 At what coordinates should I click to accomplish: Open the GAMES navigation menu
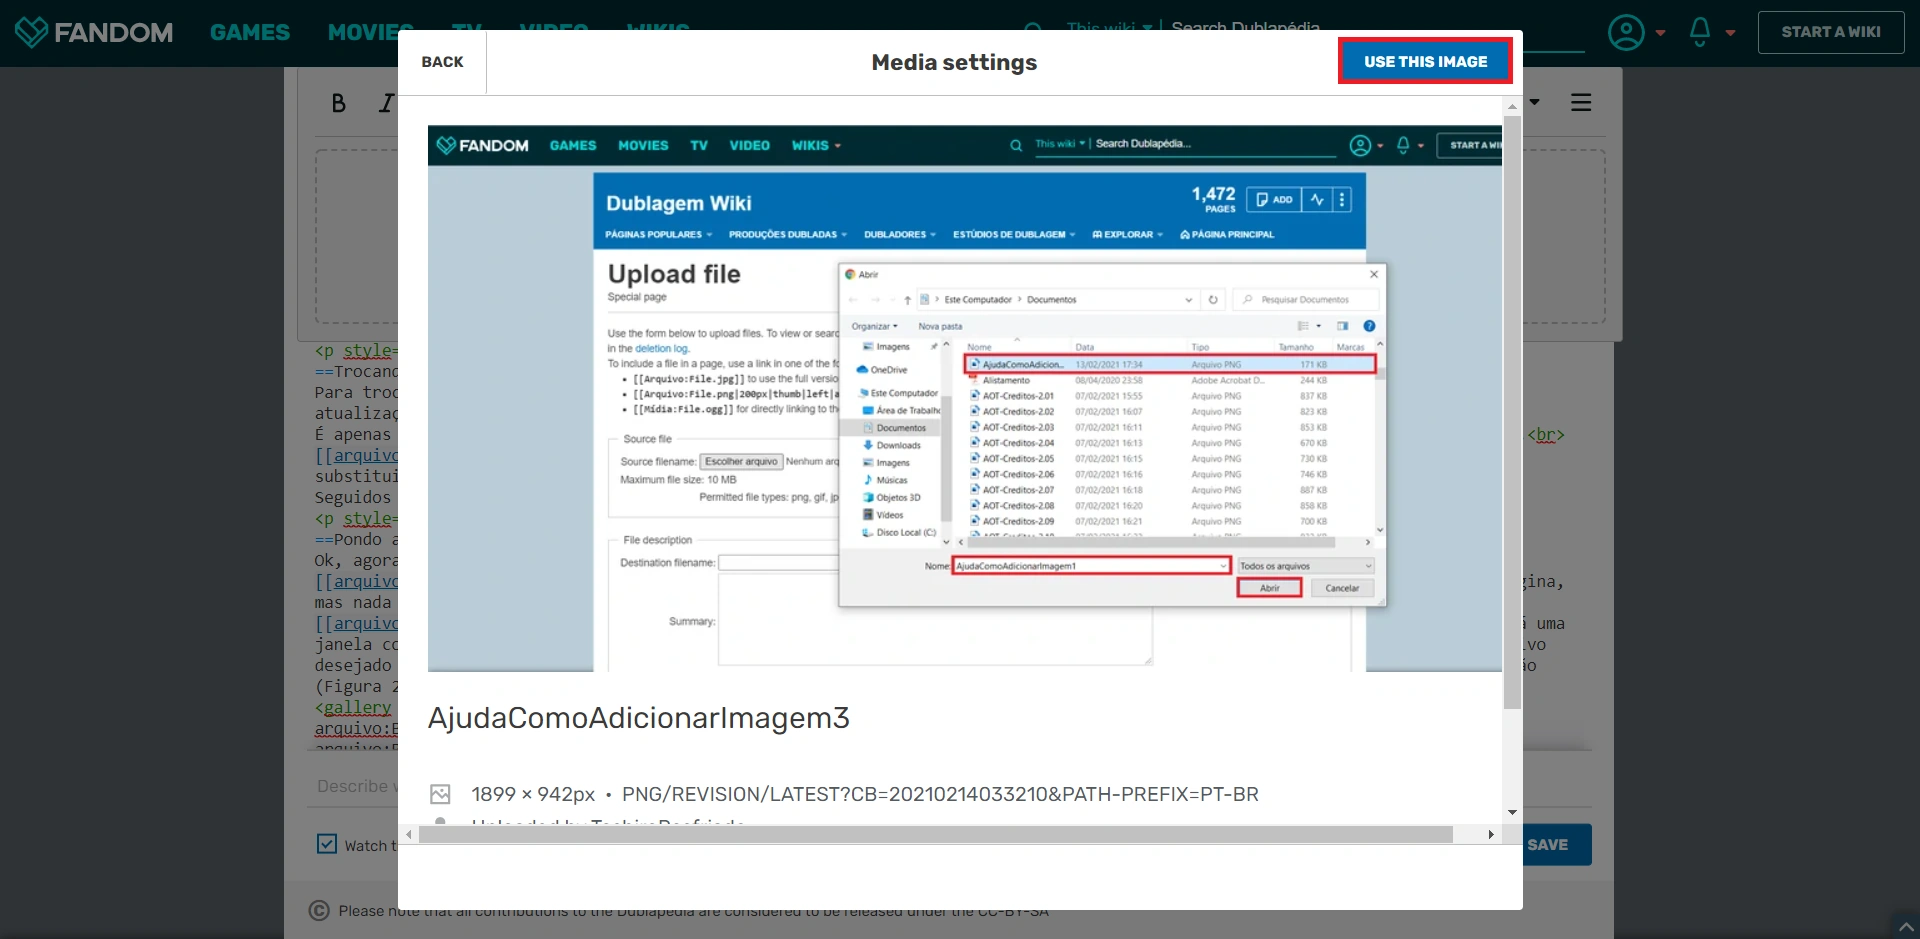tap(250, 32)
